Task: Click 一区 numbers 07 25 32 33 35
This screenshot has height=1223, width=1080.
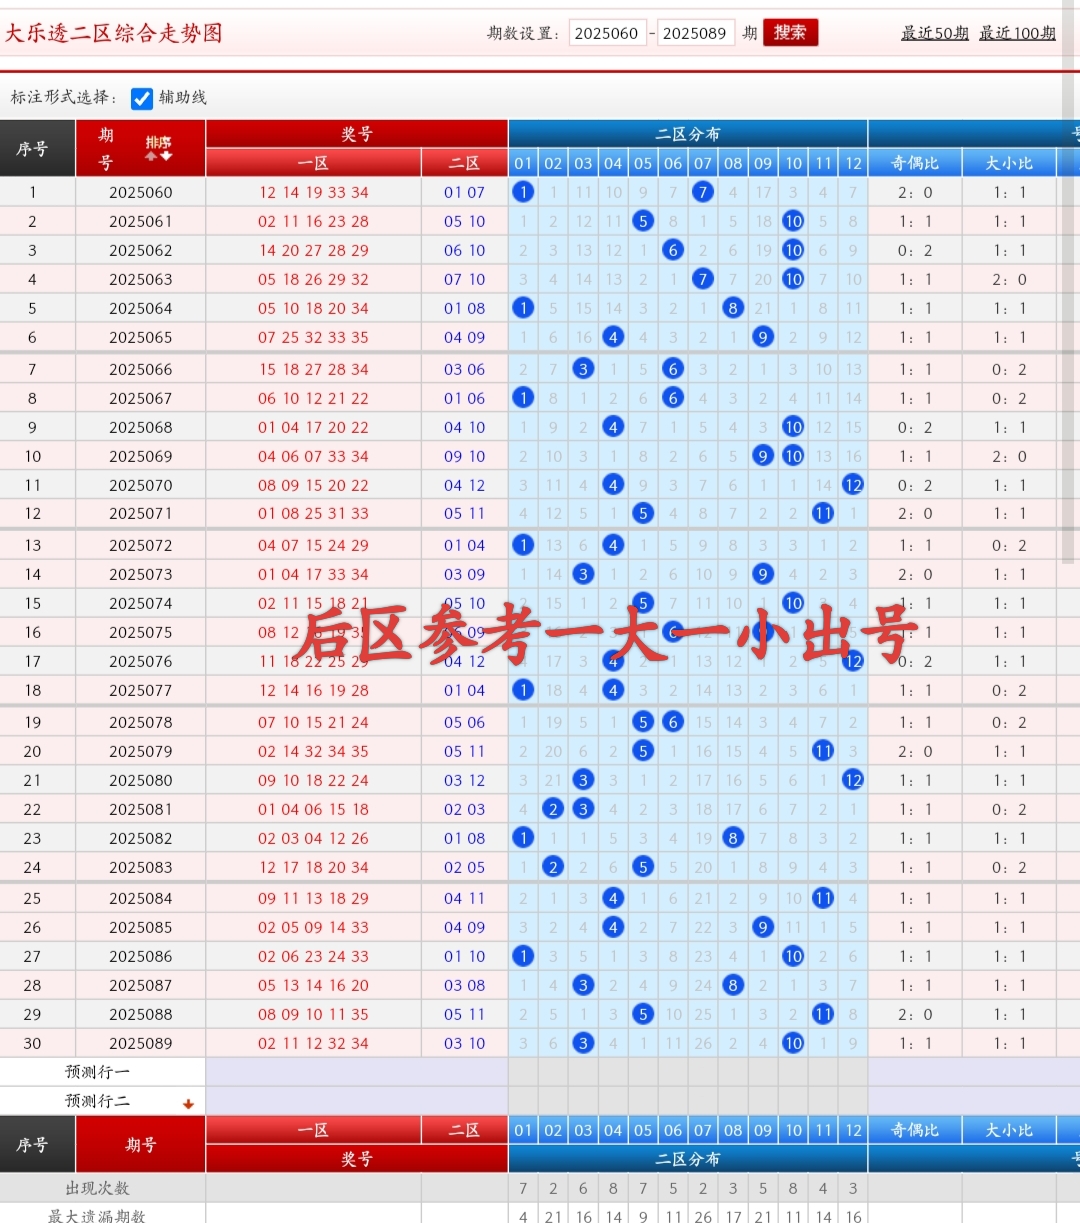Action: [313, 337]
